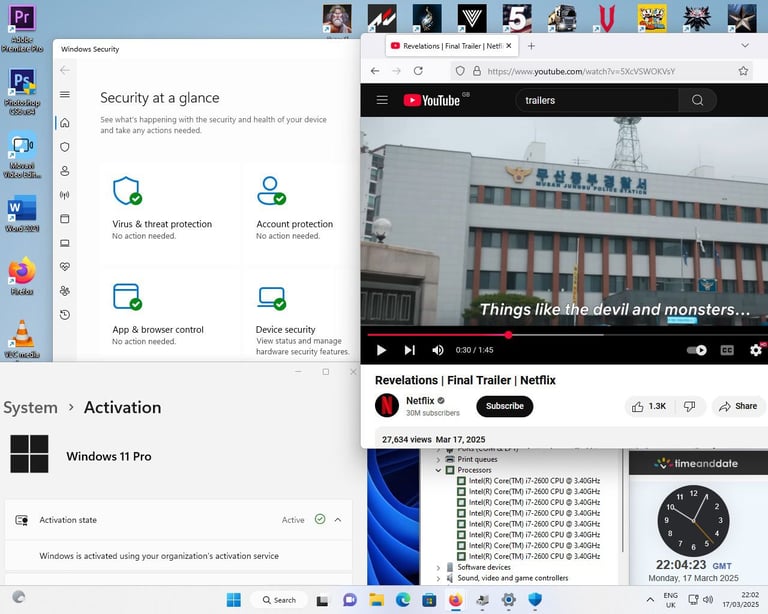768x614 pixels.
Task: Open Firefox list all tabs chevron
Action: (x=745, y=46)
